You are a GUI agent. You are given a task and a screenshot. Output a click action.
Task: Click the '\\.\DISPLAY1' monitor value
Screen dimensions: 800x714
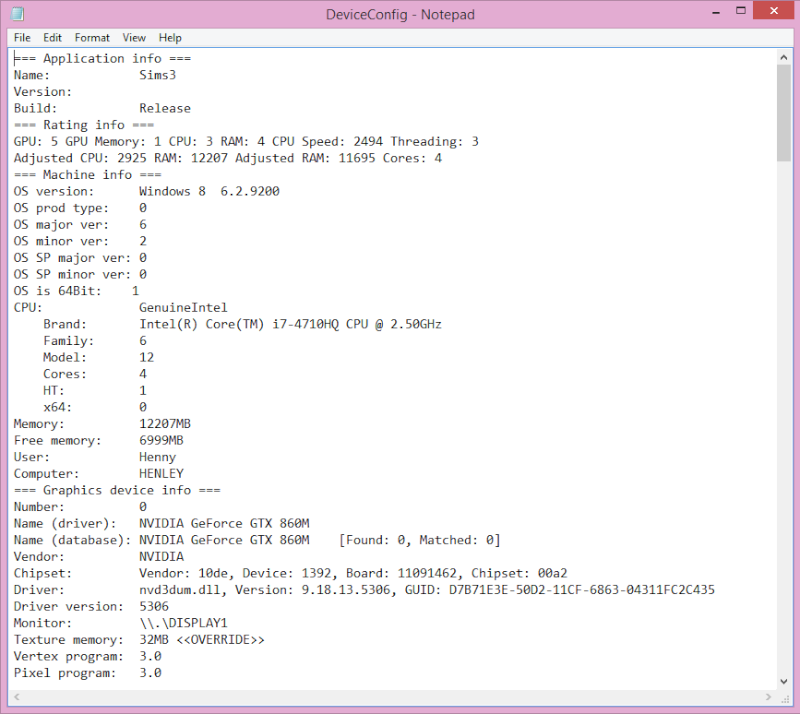coord(183,623)
